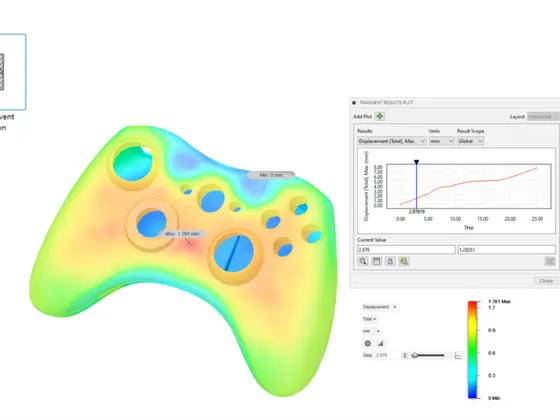Screen dimensions: 560x420
Task: Click the Step slider handle in legend
Action: pyautogui.click(x=415, y=355)
